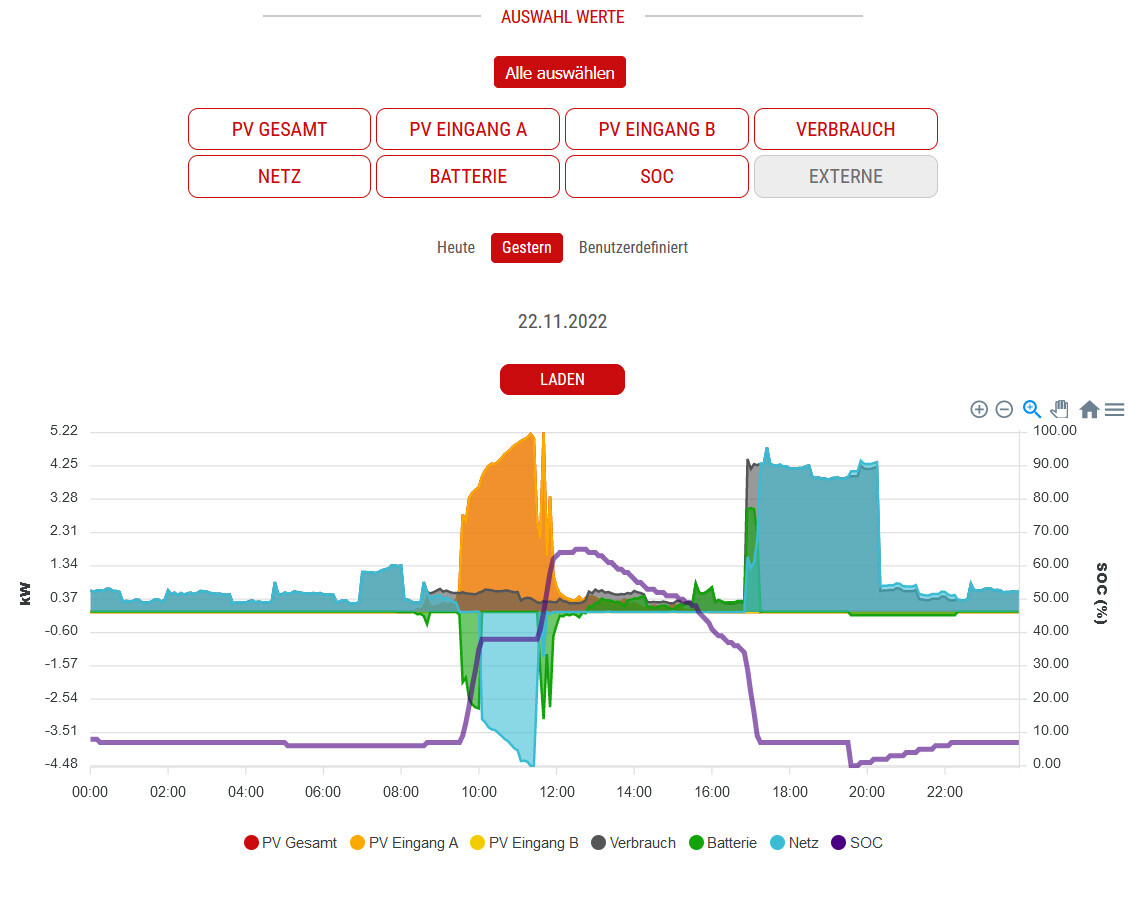The width and height of the screenshot is (1145, 904).
Task: Toggle PV Gesamt series in legend
Action: coord(290,843)
